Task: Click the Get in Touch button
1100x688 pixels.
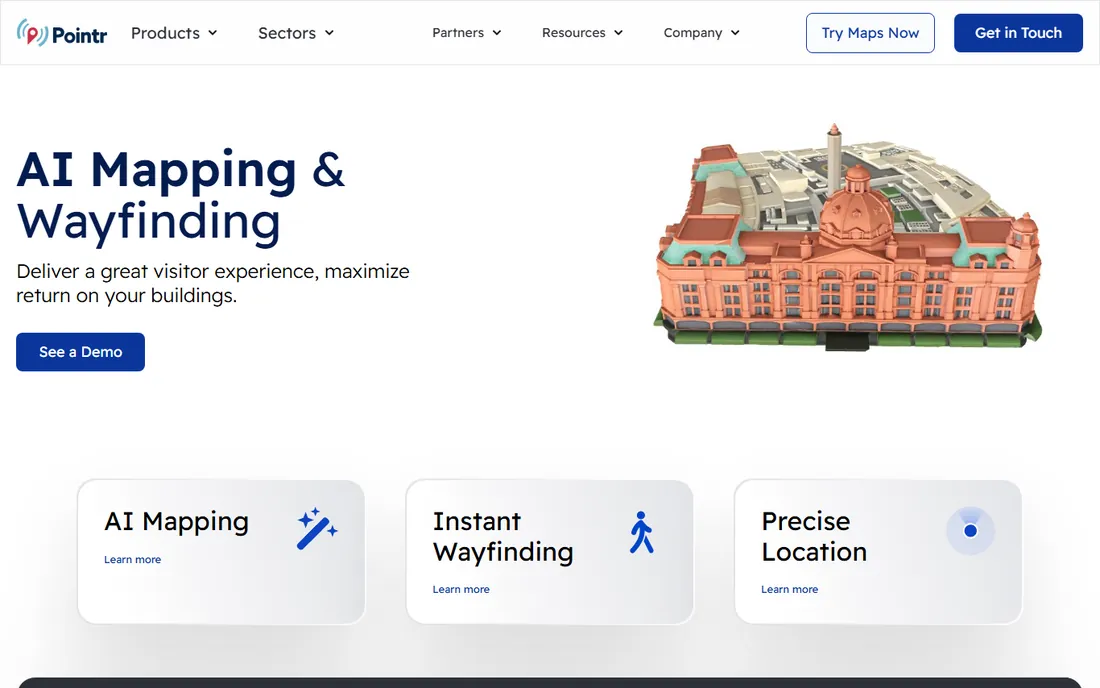Action: (1018, 33)
